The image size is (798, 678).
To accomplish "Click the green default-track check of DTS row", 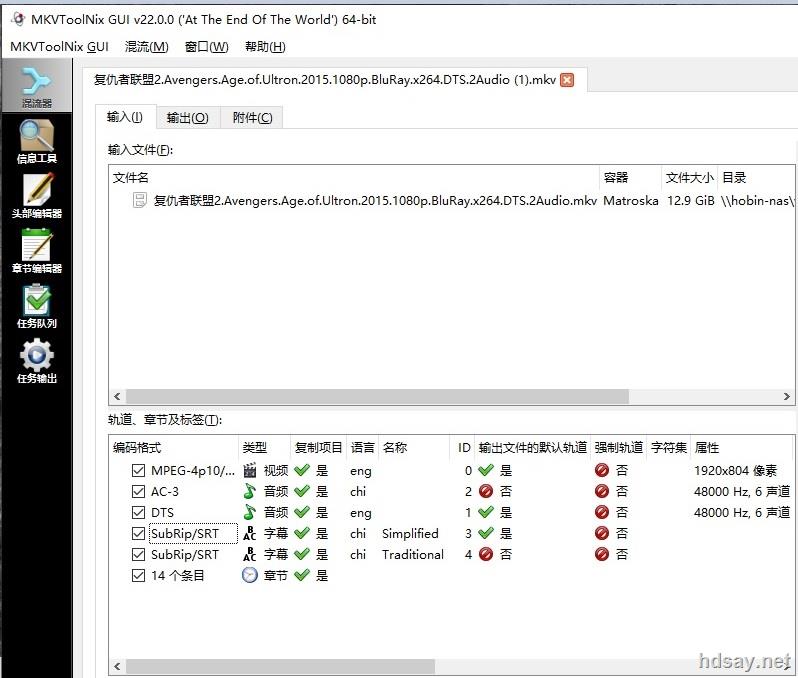I will 486,512.
